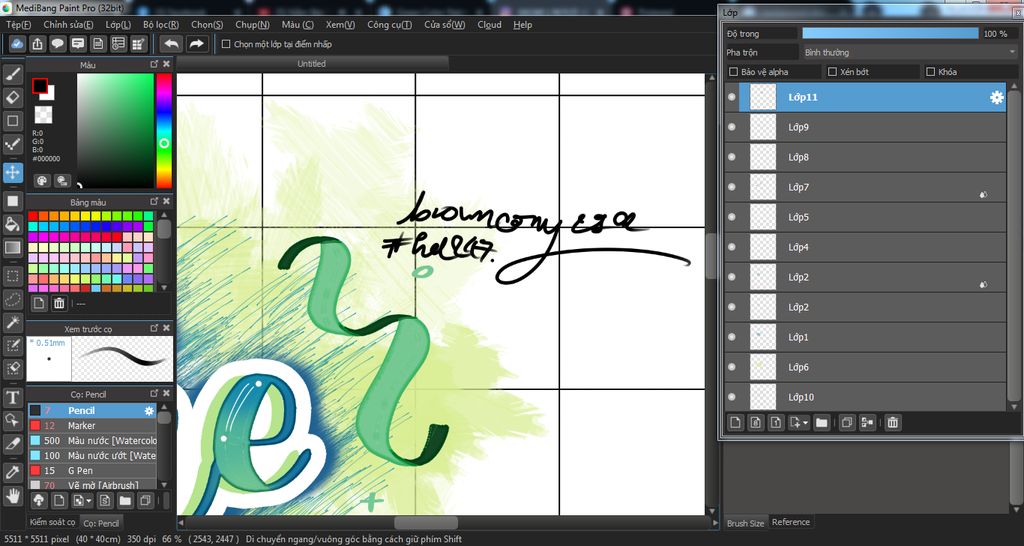Select the Bucket fill tool
Screen dimensions: 1024x546
tap(12, 225)
